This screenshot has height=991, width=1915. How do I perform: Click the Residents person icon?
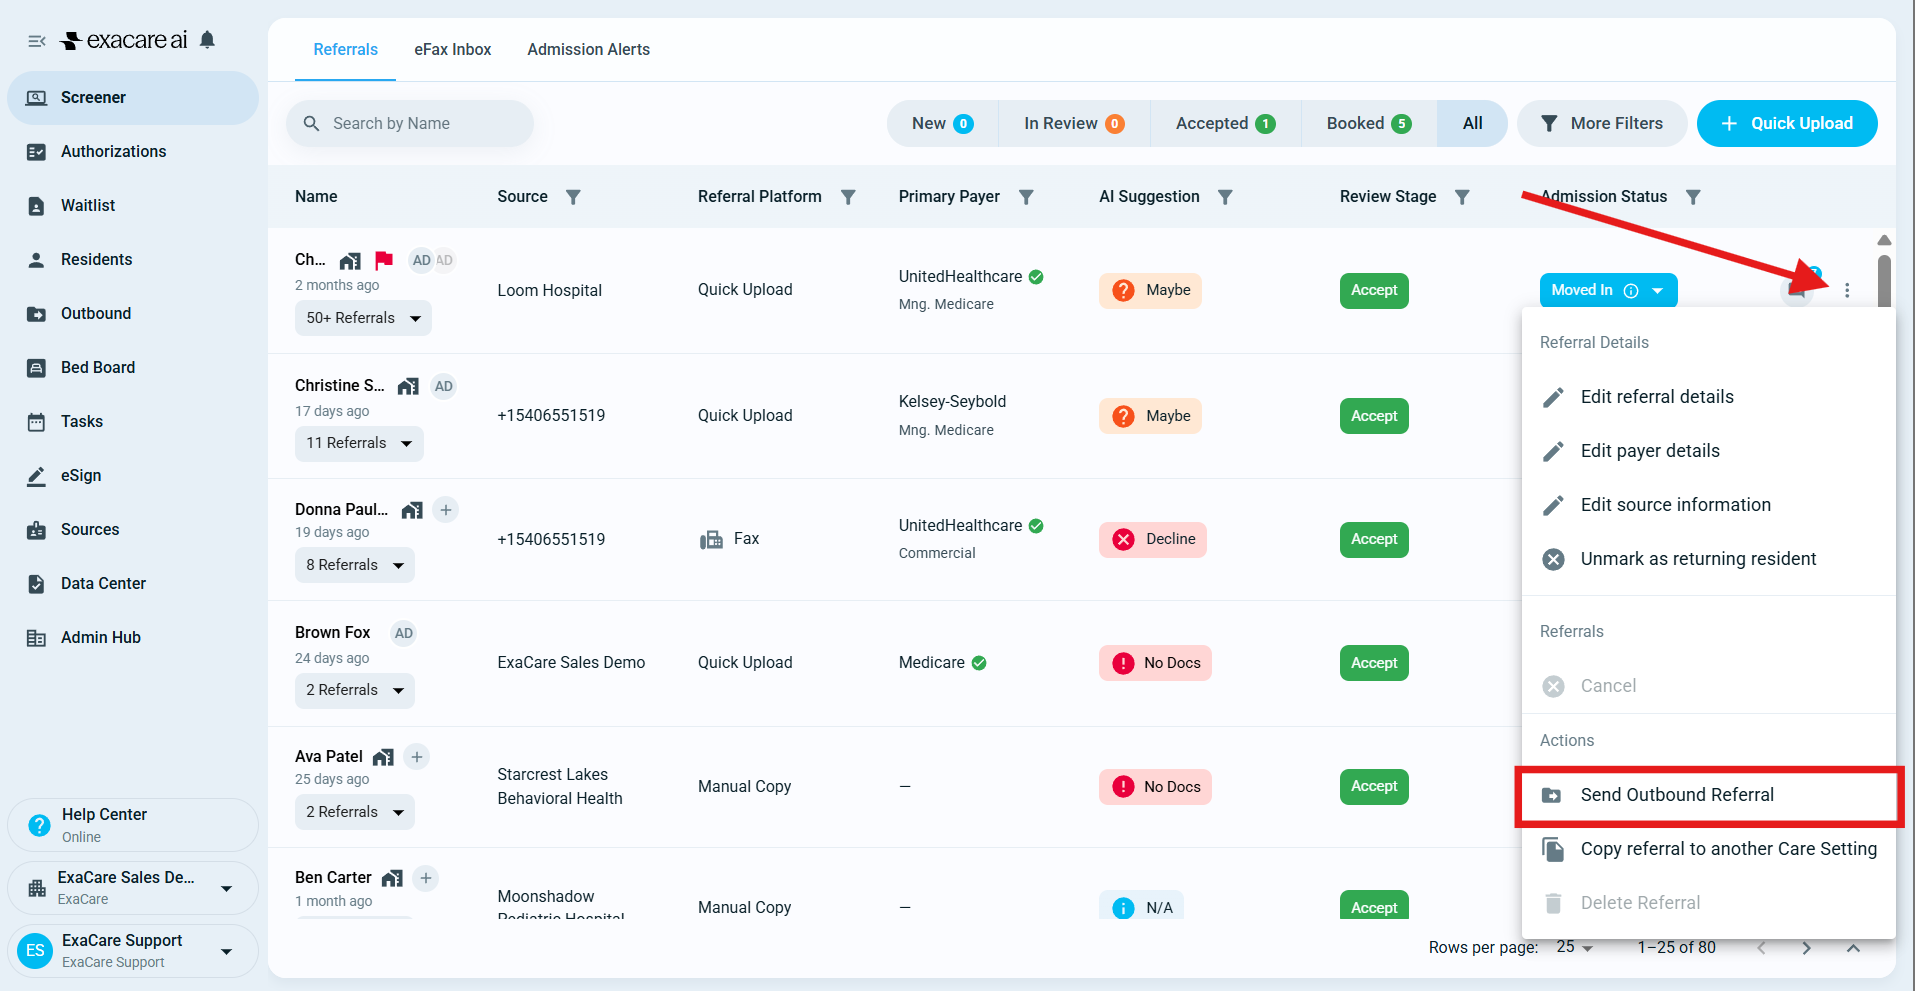(x=36, y=260)
